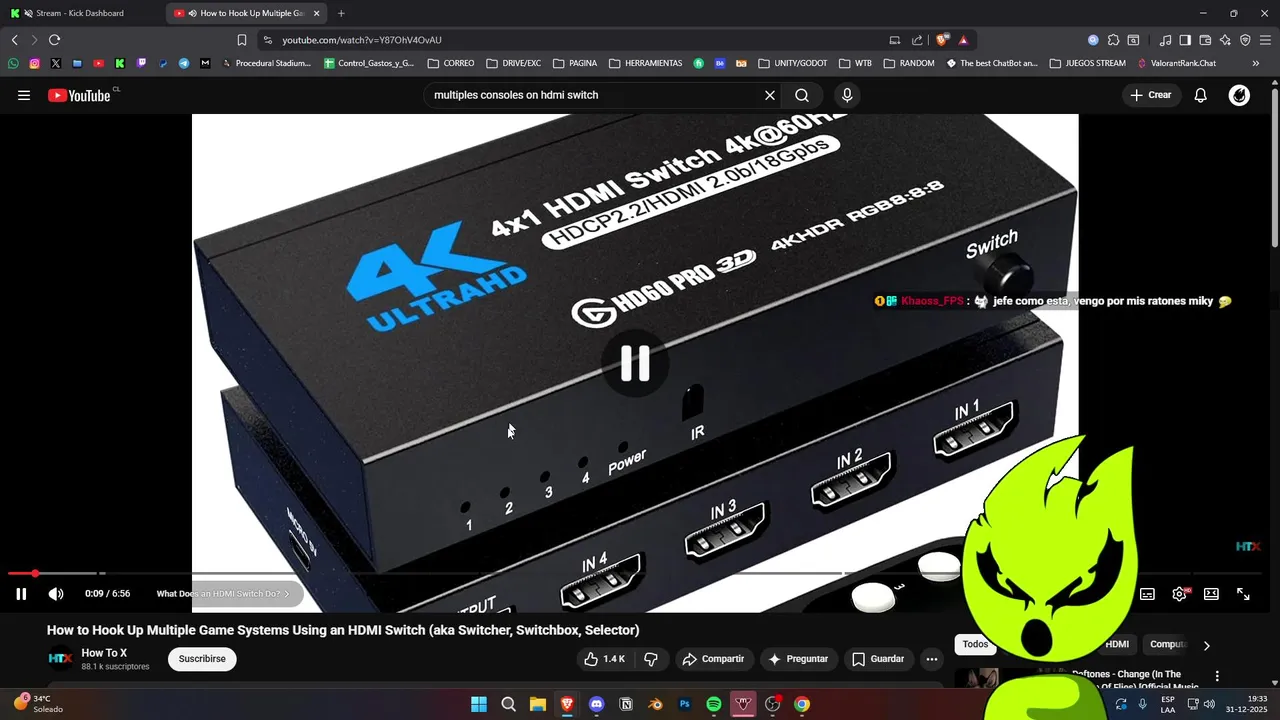The width and height of the screenshot is (1280, 720).
Task: Go to the YouTube home logo
Action: click(80, 95)
